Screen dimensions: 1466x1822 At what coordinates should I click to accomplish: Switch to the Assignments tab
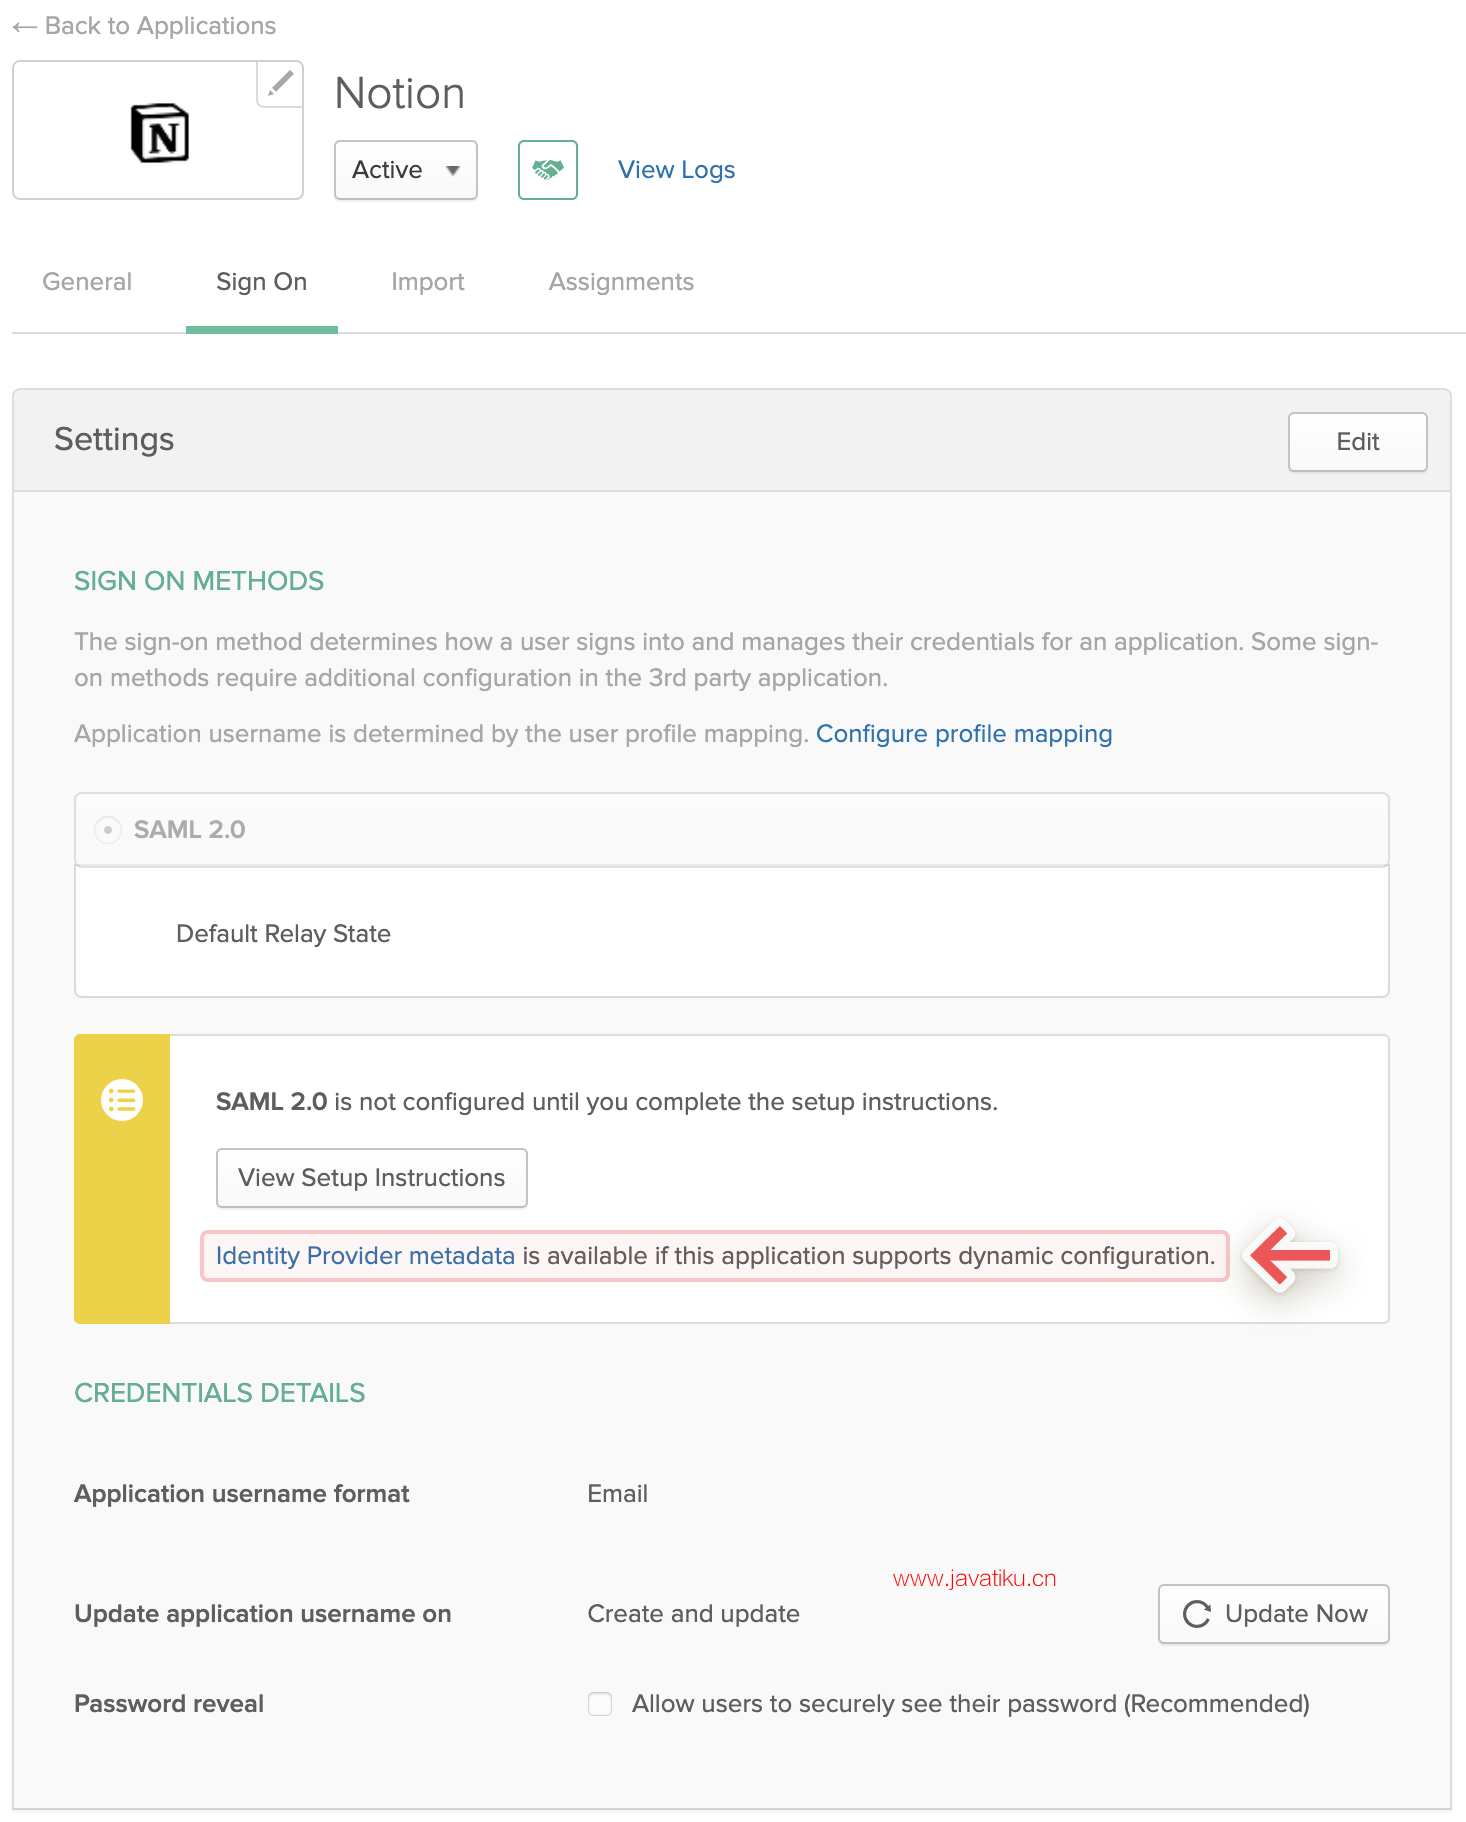click(621, 282)
